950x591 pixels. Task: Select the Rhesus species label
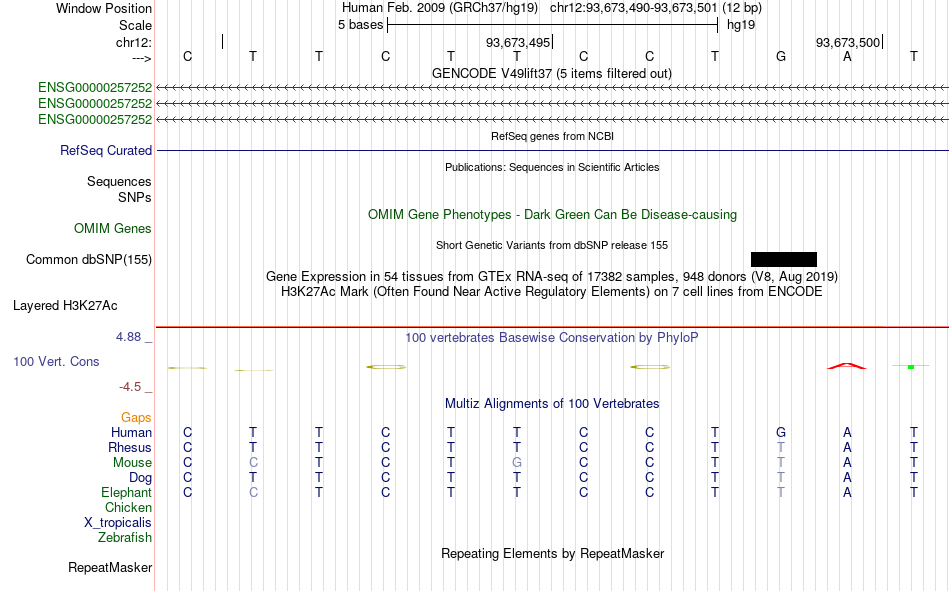click(130, 447)
